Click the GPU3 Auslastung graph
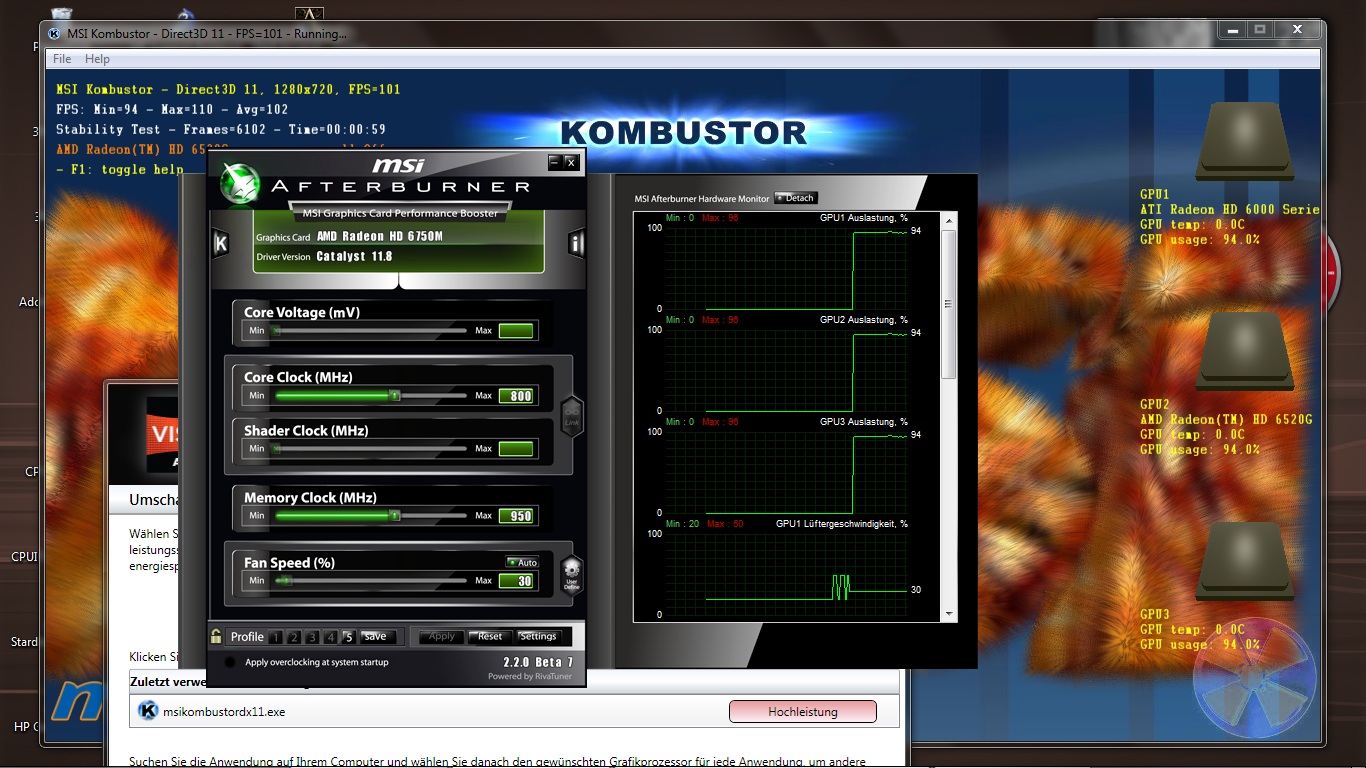Viewport: 1366px width, 768px height. point(785,471)
